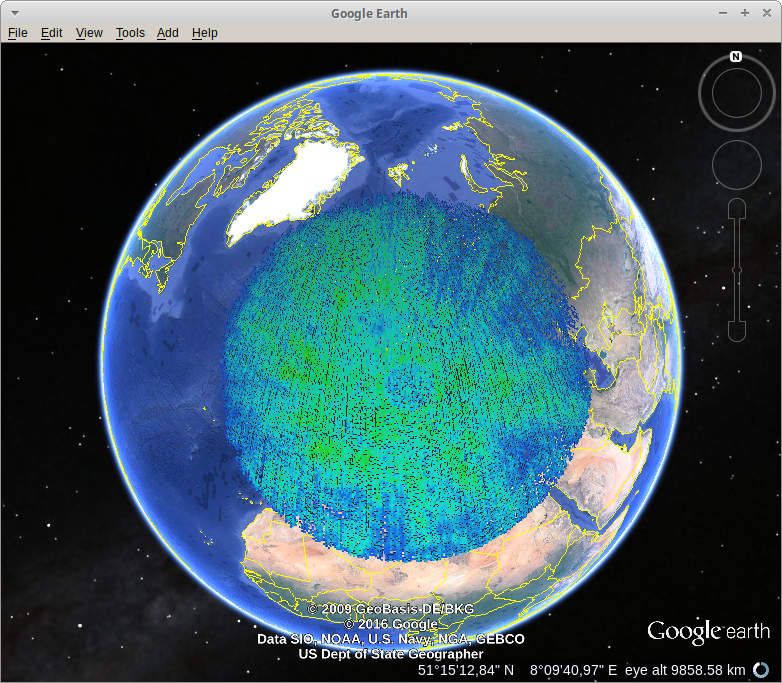Open the View menu
Screen dimensions: 782x683
pos(89,33)
